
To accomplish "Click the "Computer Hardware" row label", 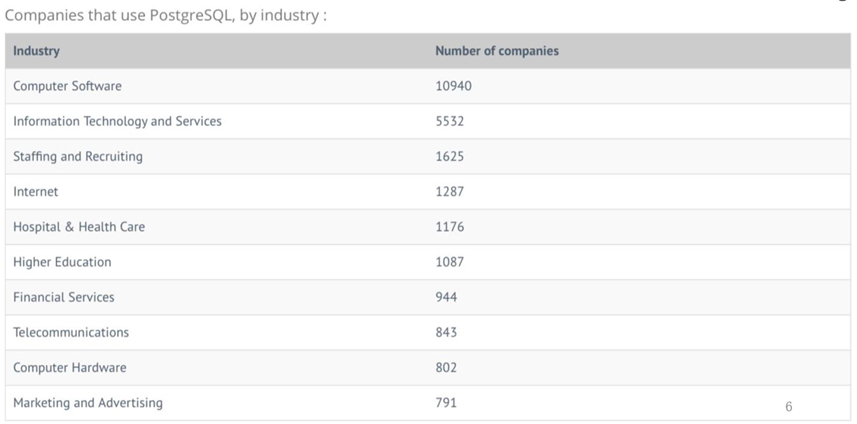I will [x=70, y=367].
